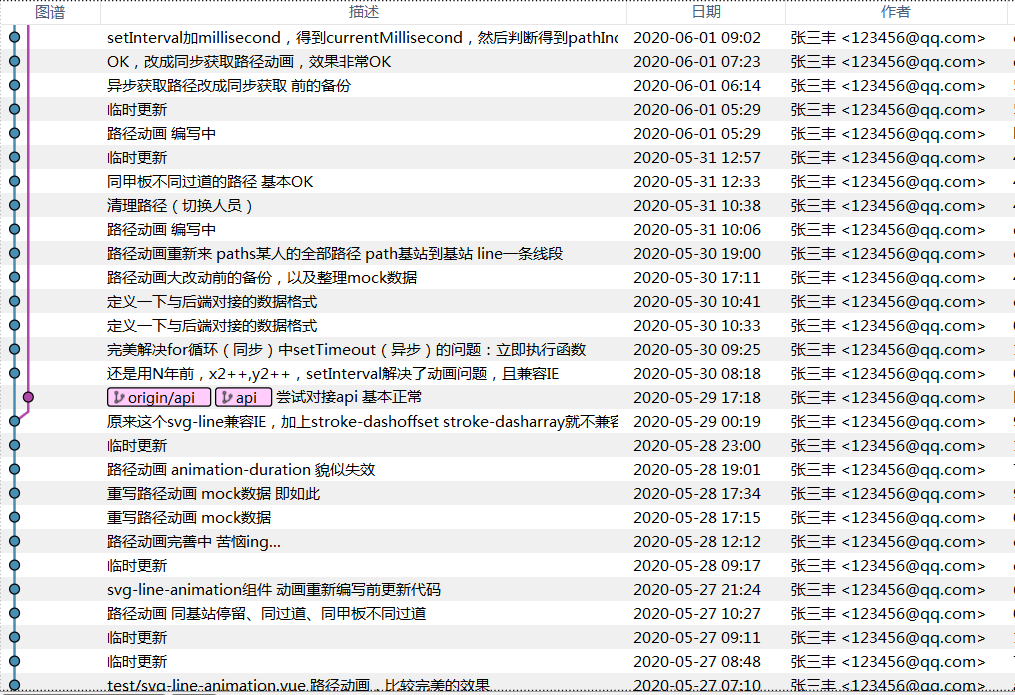Click the author cell for 2020-05-27 10:27 commit
The width and height of the screenshot is (1015, 695).
pyautogui.click(x=887, y=613)
